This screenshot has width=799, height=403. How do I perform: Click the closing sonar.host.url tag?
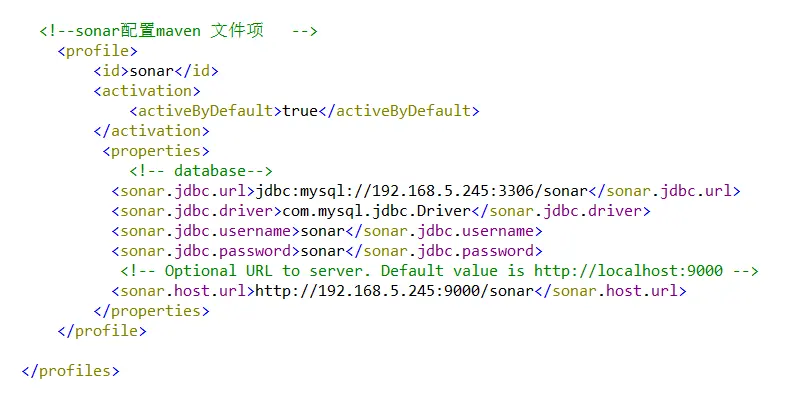point(612,291)
